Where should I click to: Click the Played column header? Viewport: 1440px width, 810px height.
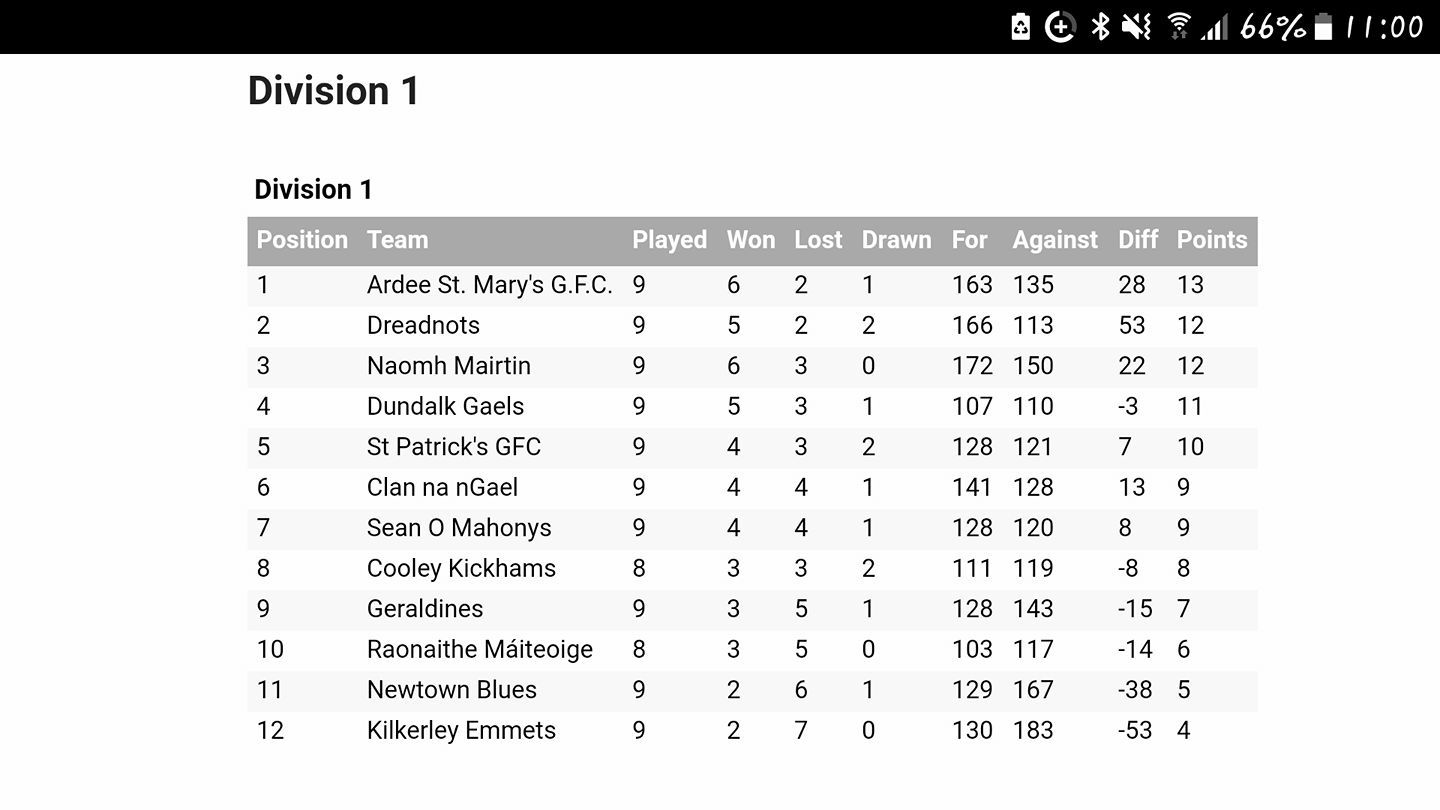(x=670, y=241)
